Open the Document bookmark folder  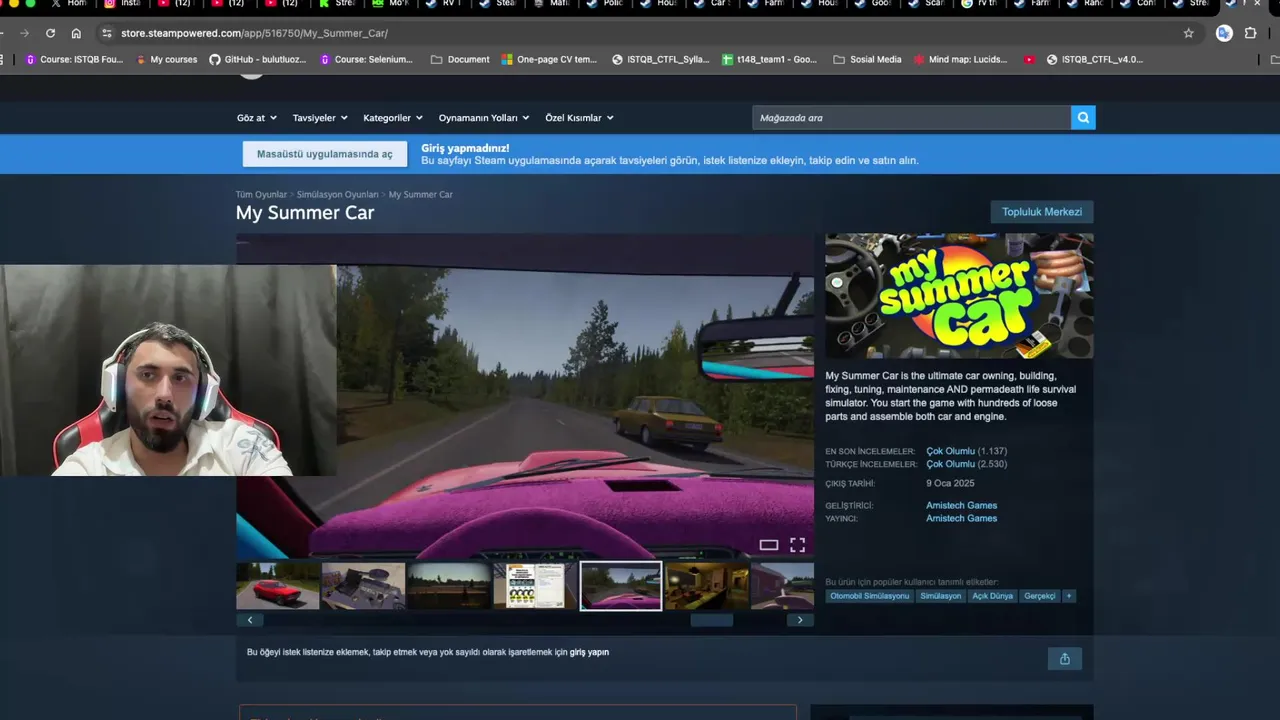[x=460, y=59]
